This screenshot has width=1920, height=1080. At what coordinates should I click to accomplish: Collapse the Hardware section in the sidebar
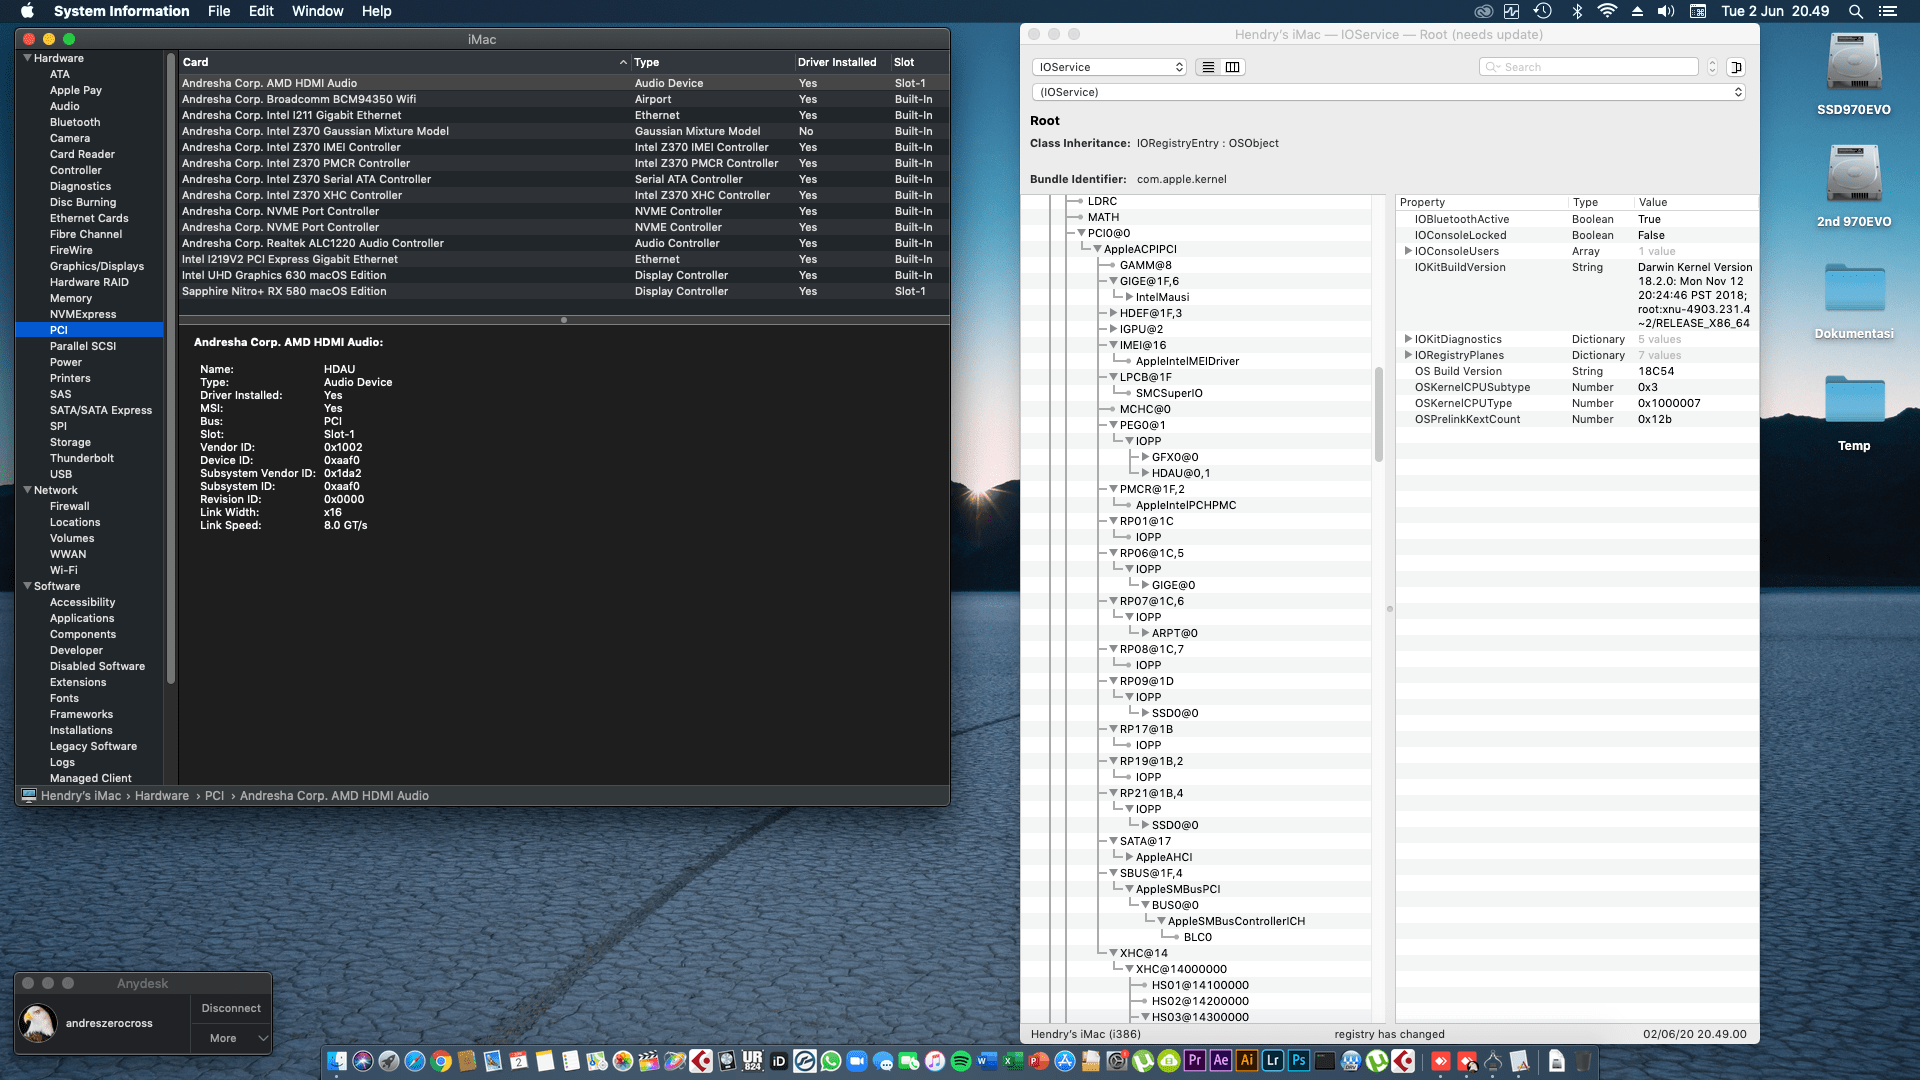pyautogui.click(x=27, y=58)
